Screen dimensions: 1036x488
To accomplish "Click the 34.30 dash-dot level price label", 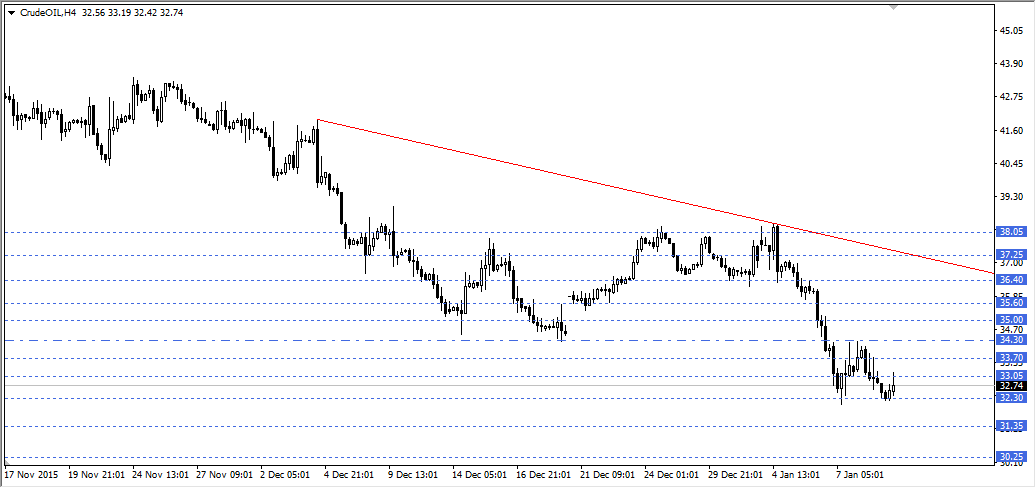I will coord(1011,340).
